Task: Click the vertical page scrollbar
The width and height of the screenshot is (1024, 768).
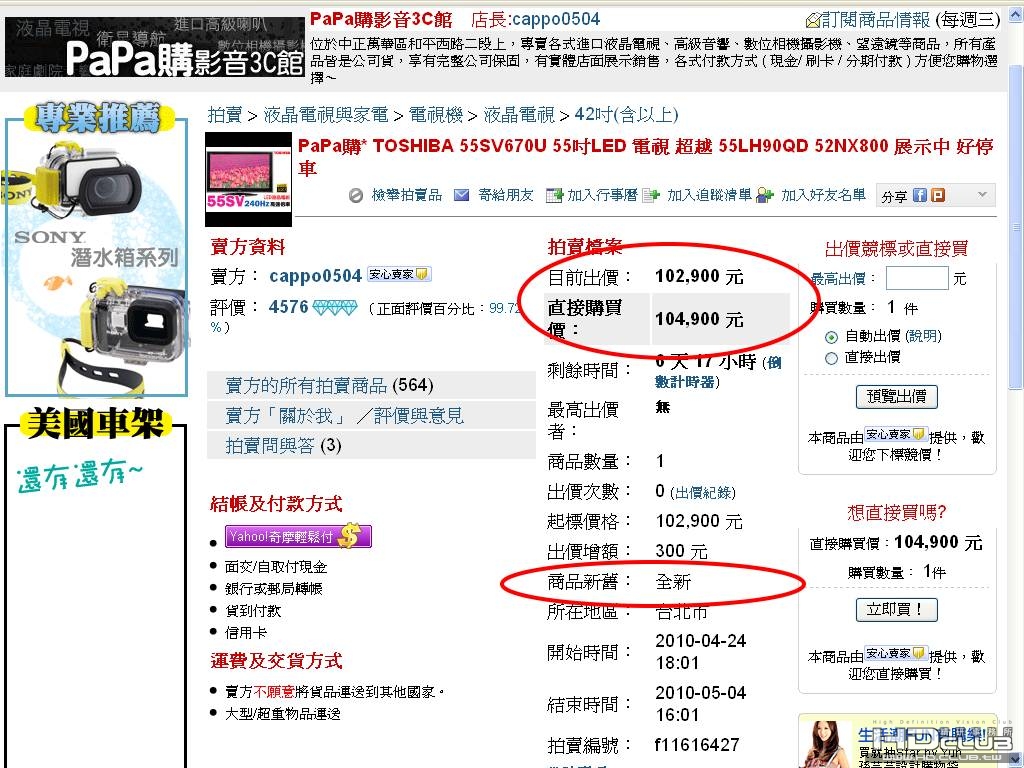Action: pyautogui.click(x=1016, y=229)
